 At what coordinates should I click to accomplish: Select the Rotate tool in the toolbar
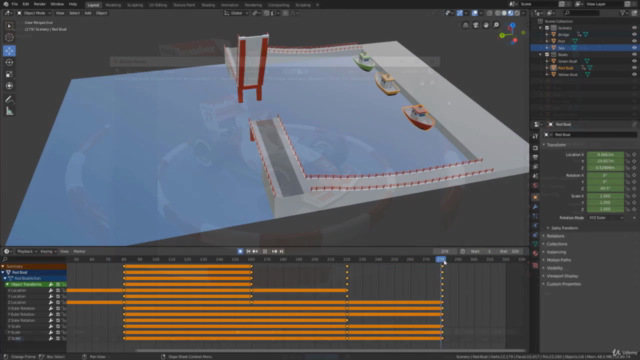9,62
